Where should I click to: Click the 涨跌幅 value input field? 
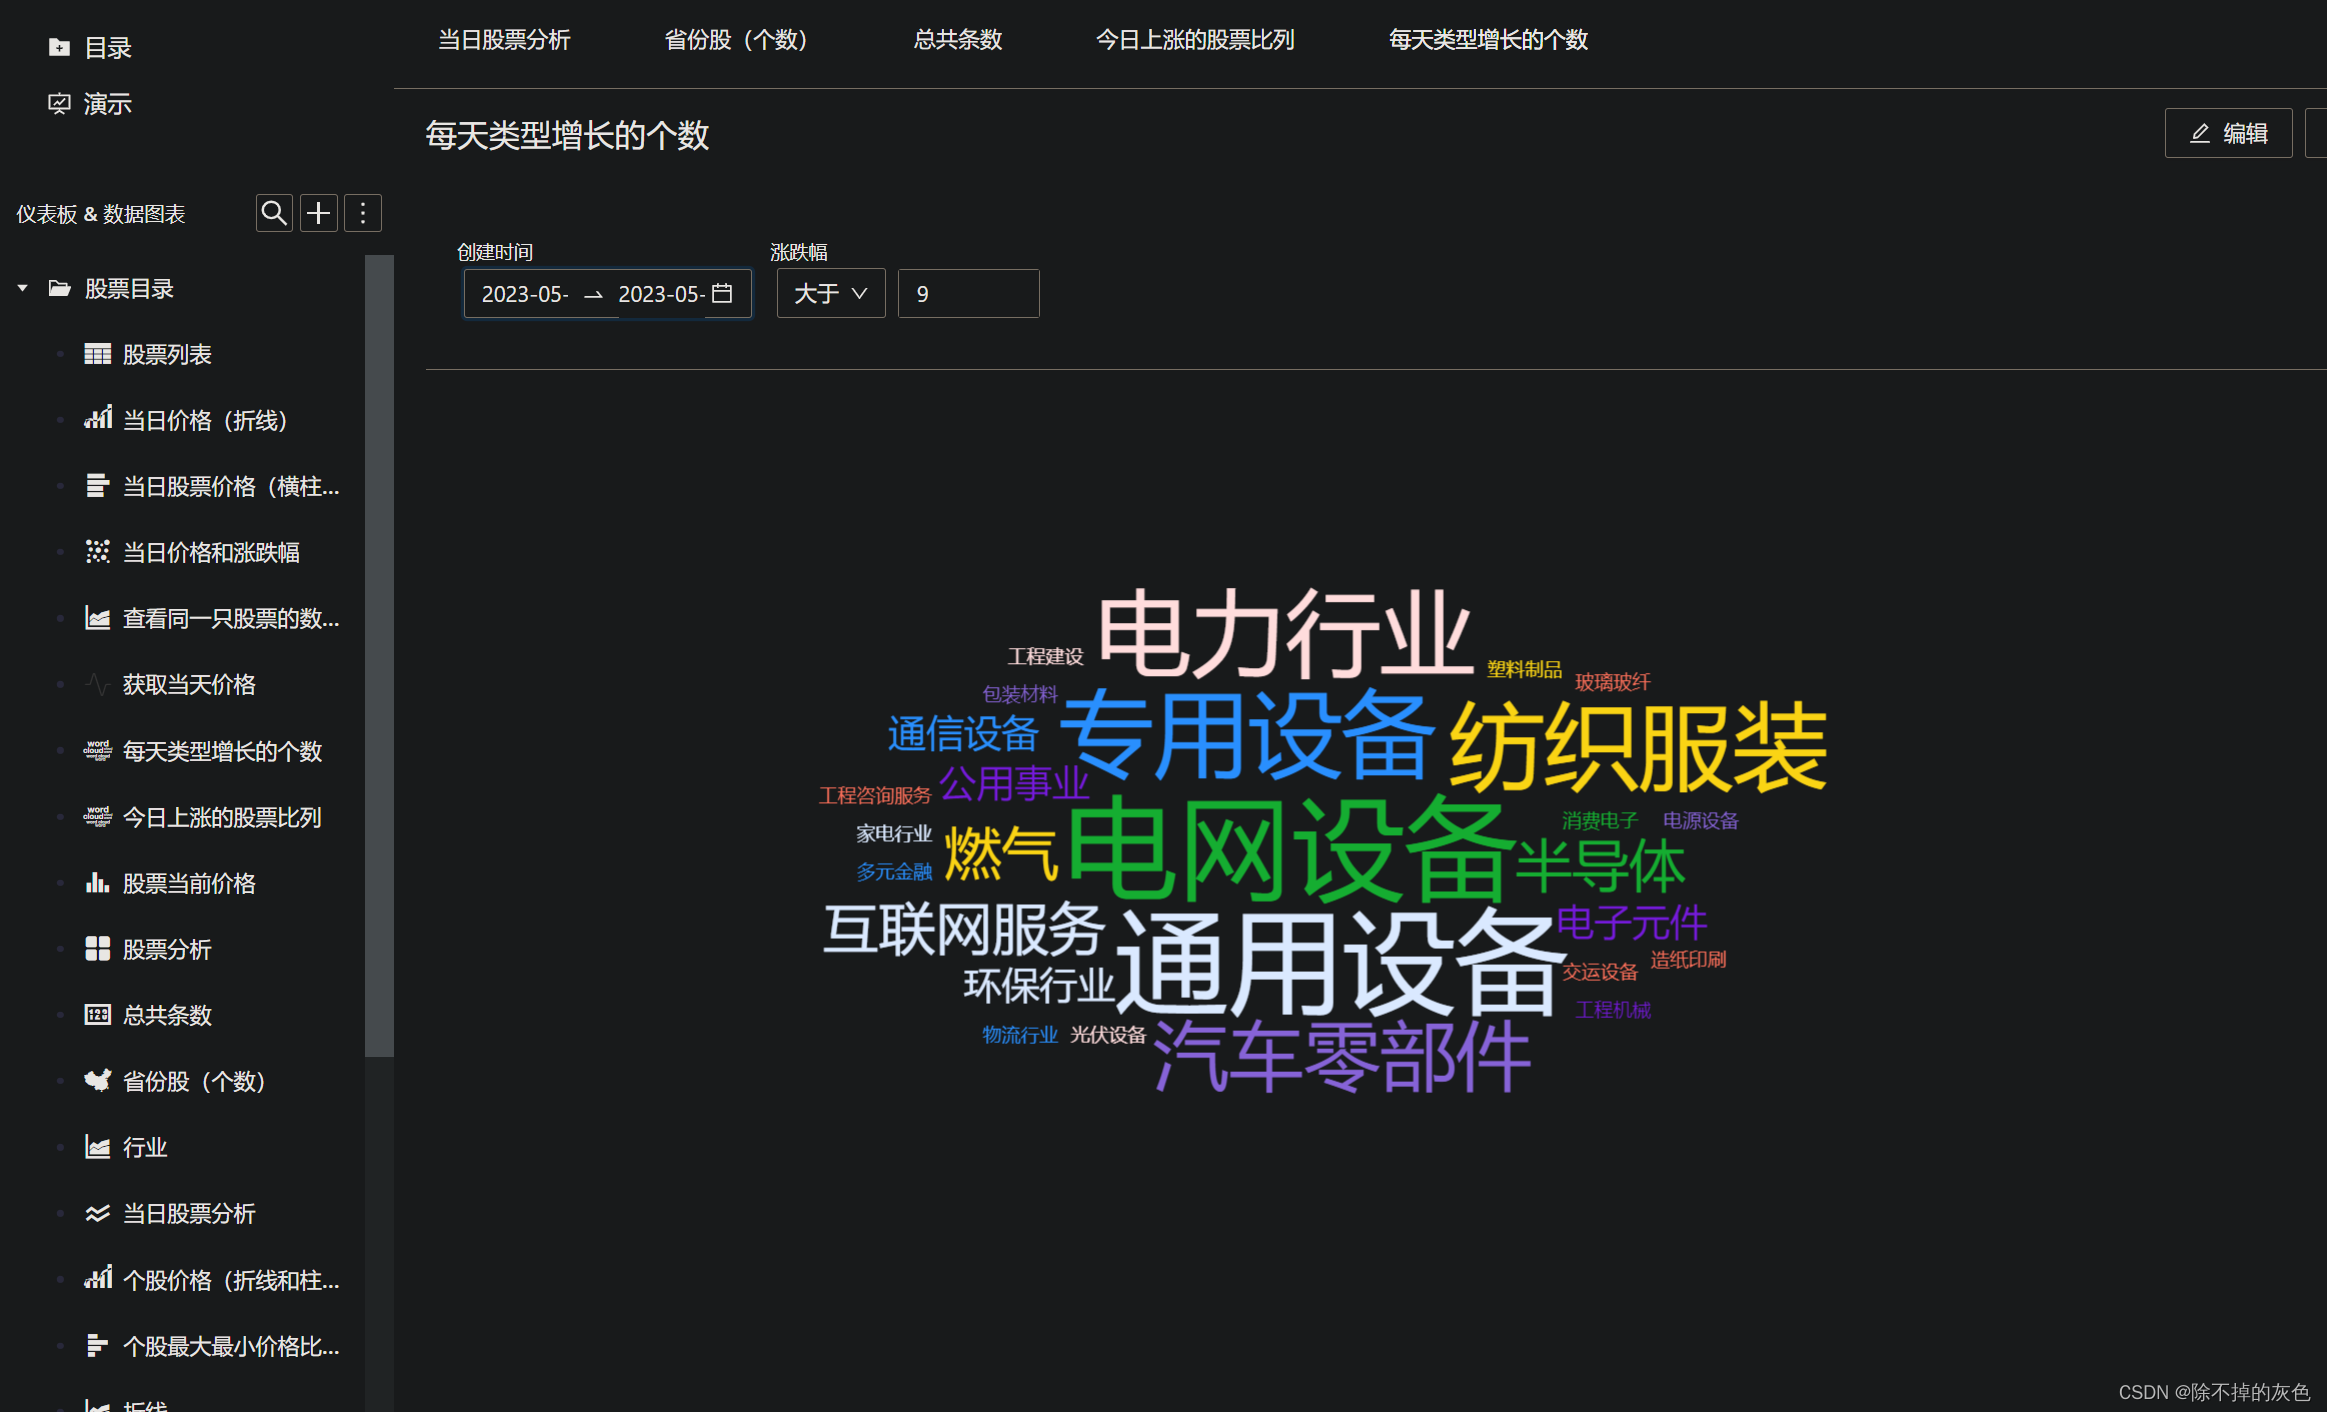[x=967, y=293]
